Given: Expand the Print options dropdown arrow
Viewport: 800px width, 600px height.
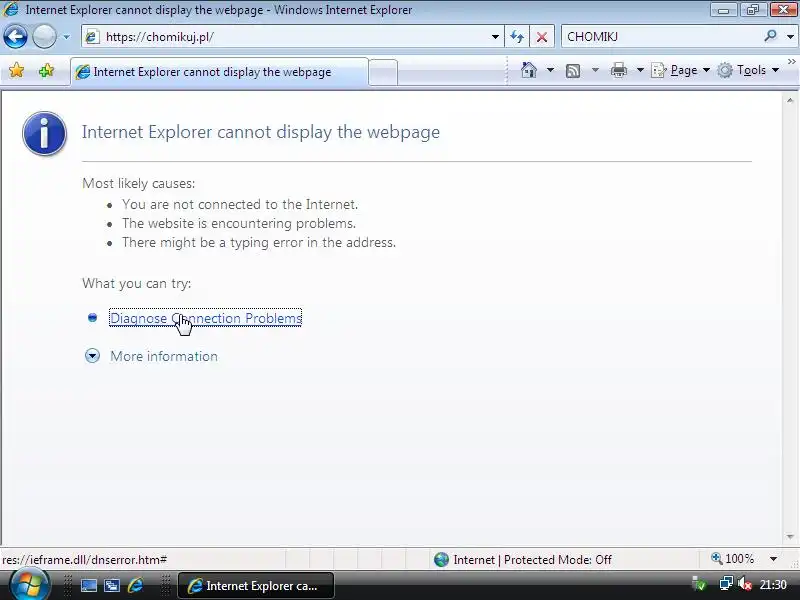Looking at the screenshot, I should tap(640, 70).
